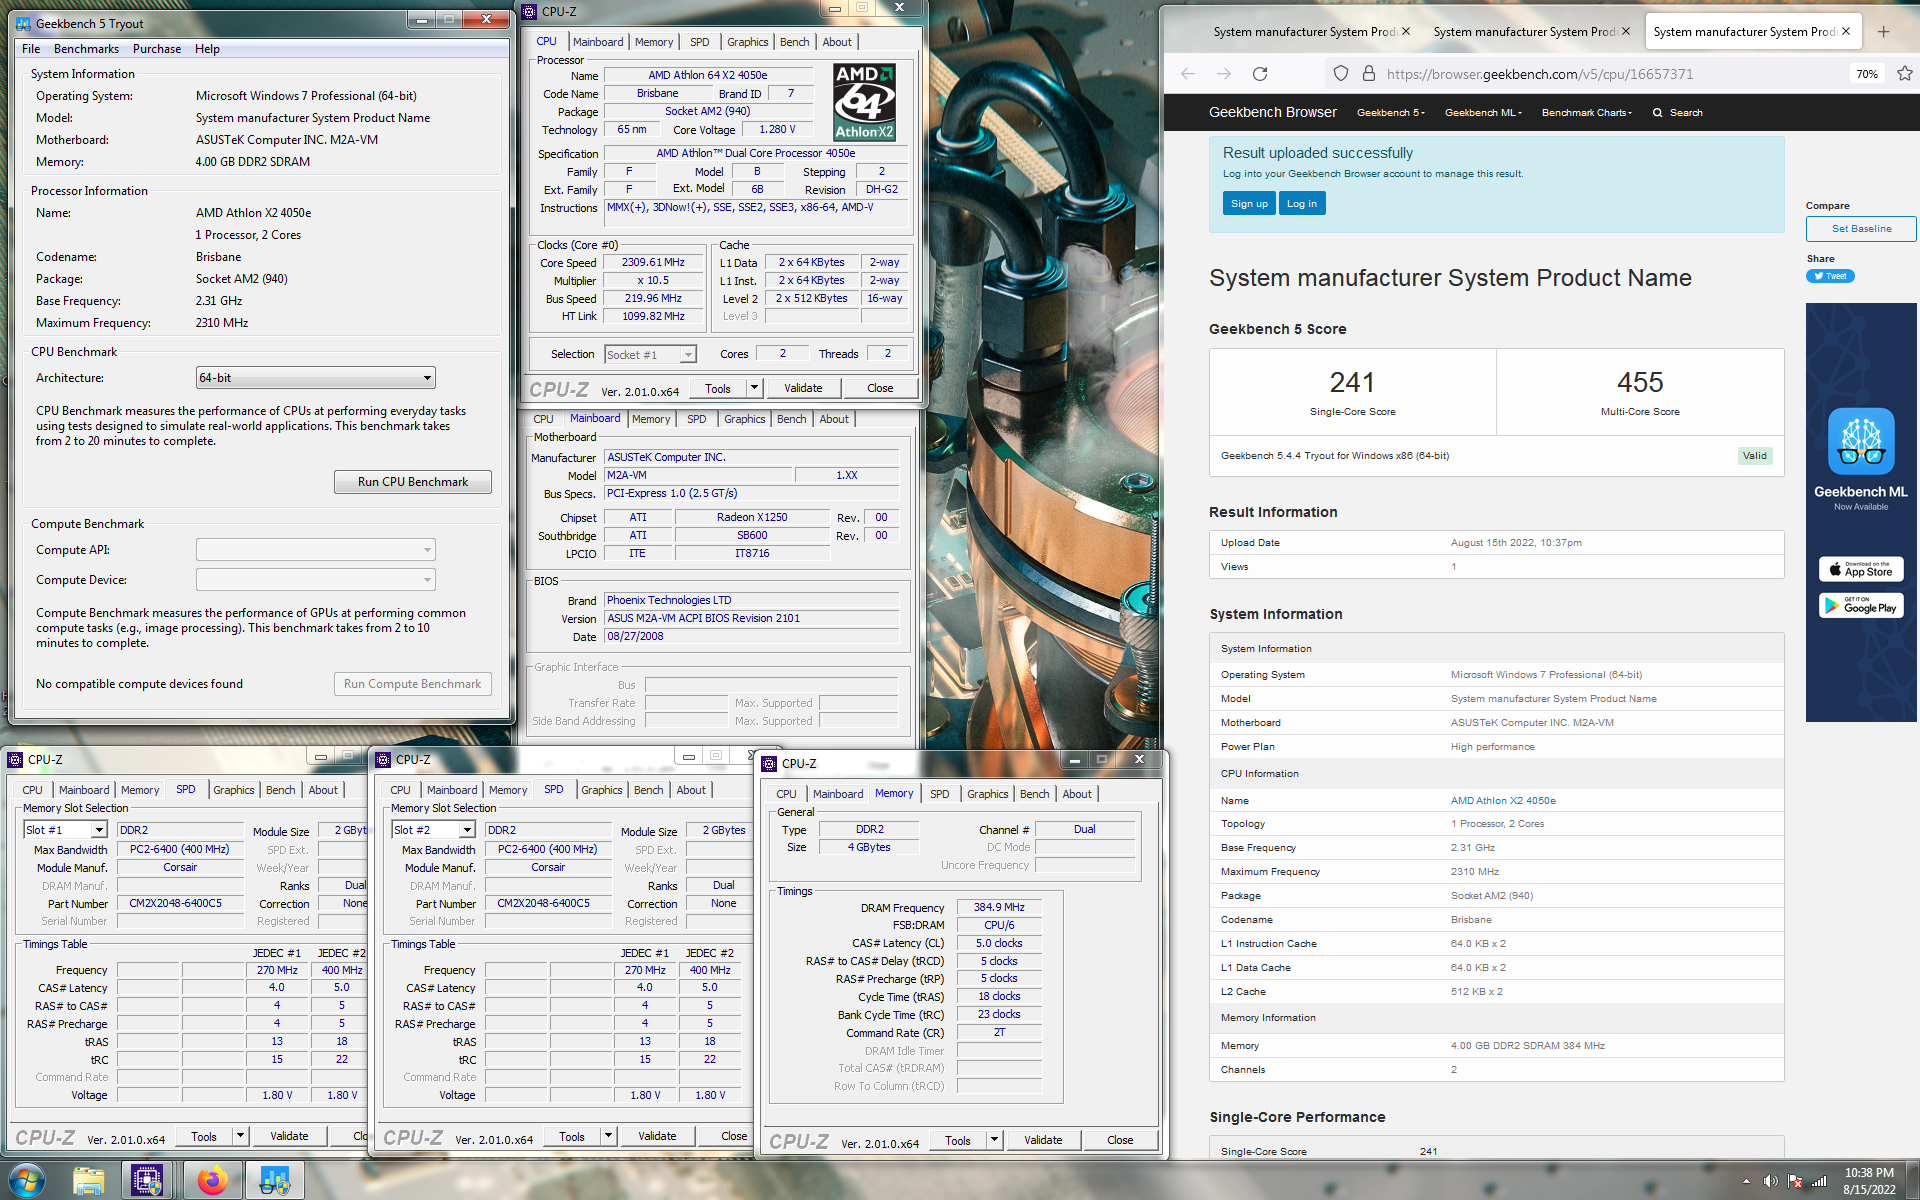Open the Compute Device dropdown
This screenshot has height=1200, width=1920.
click(x=315, y=580)
